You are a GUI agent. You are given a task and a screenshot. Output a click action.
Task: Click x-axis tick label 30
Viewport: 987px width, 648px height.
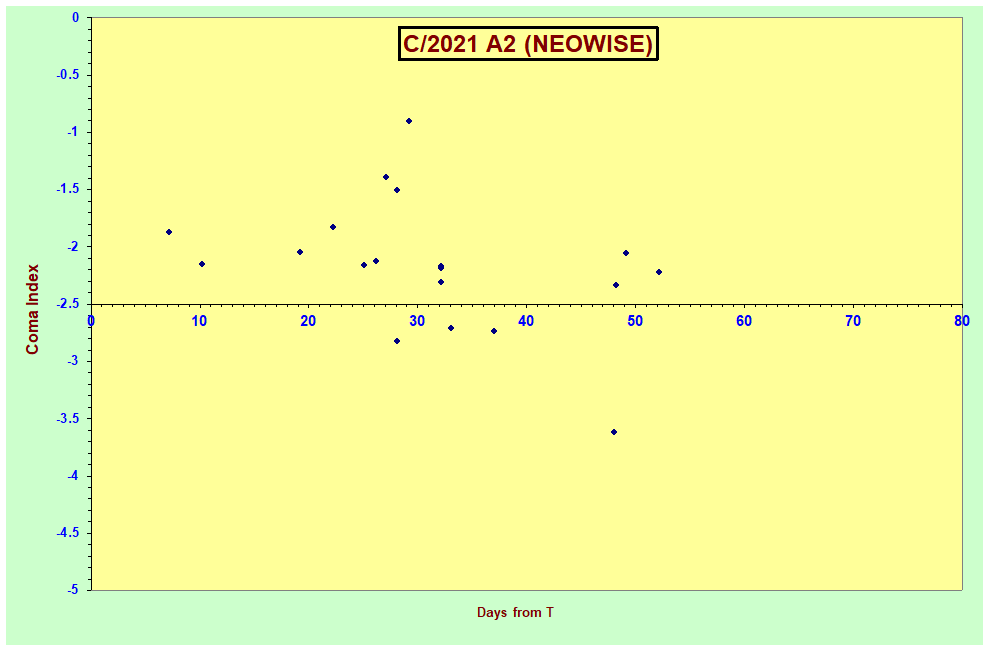coord(417,321)
